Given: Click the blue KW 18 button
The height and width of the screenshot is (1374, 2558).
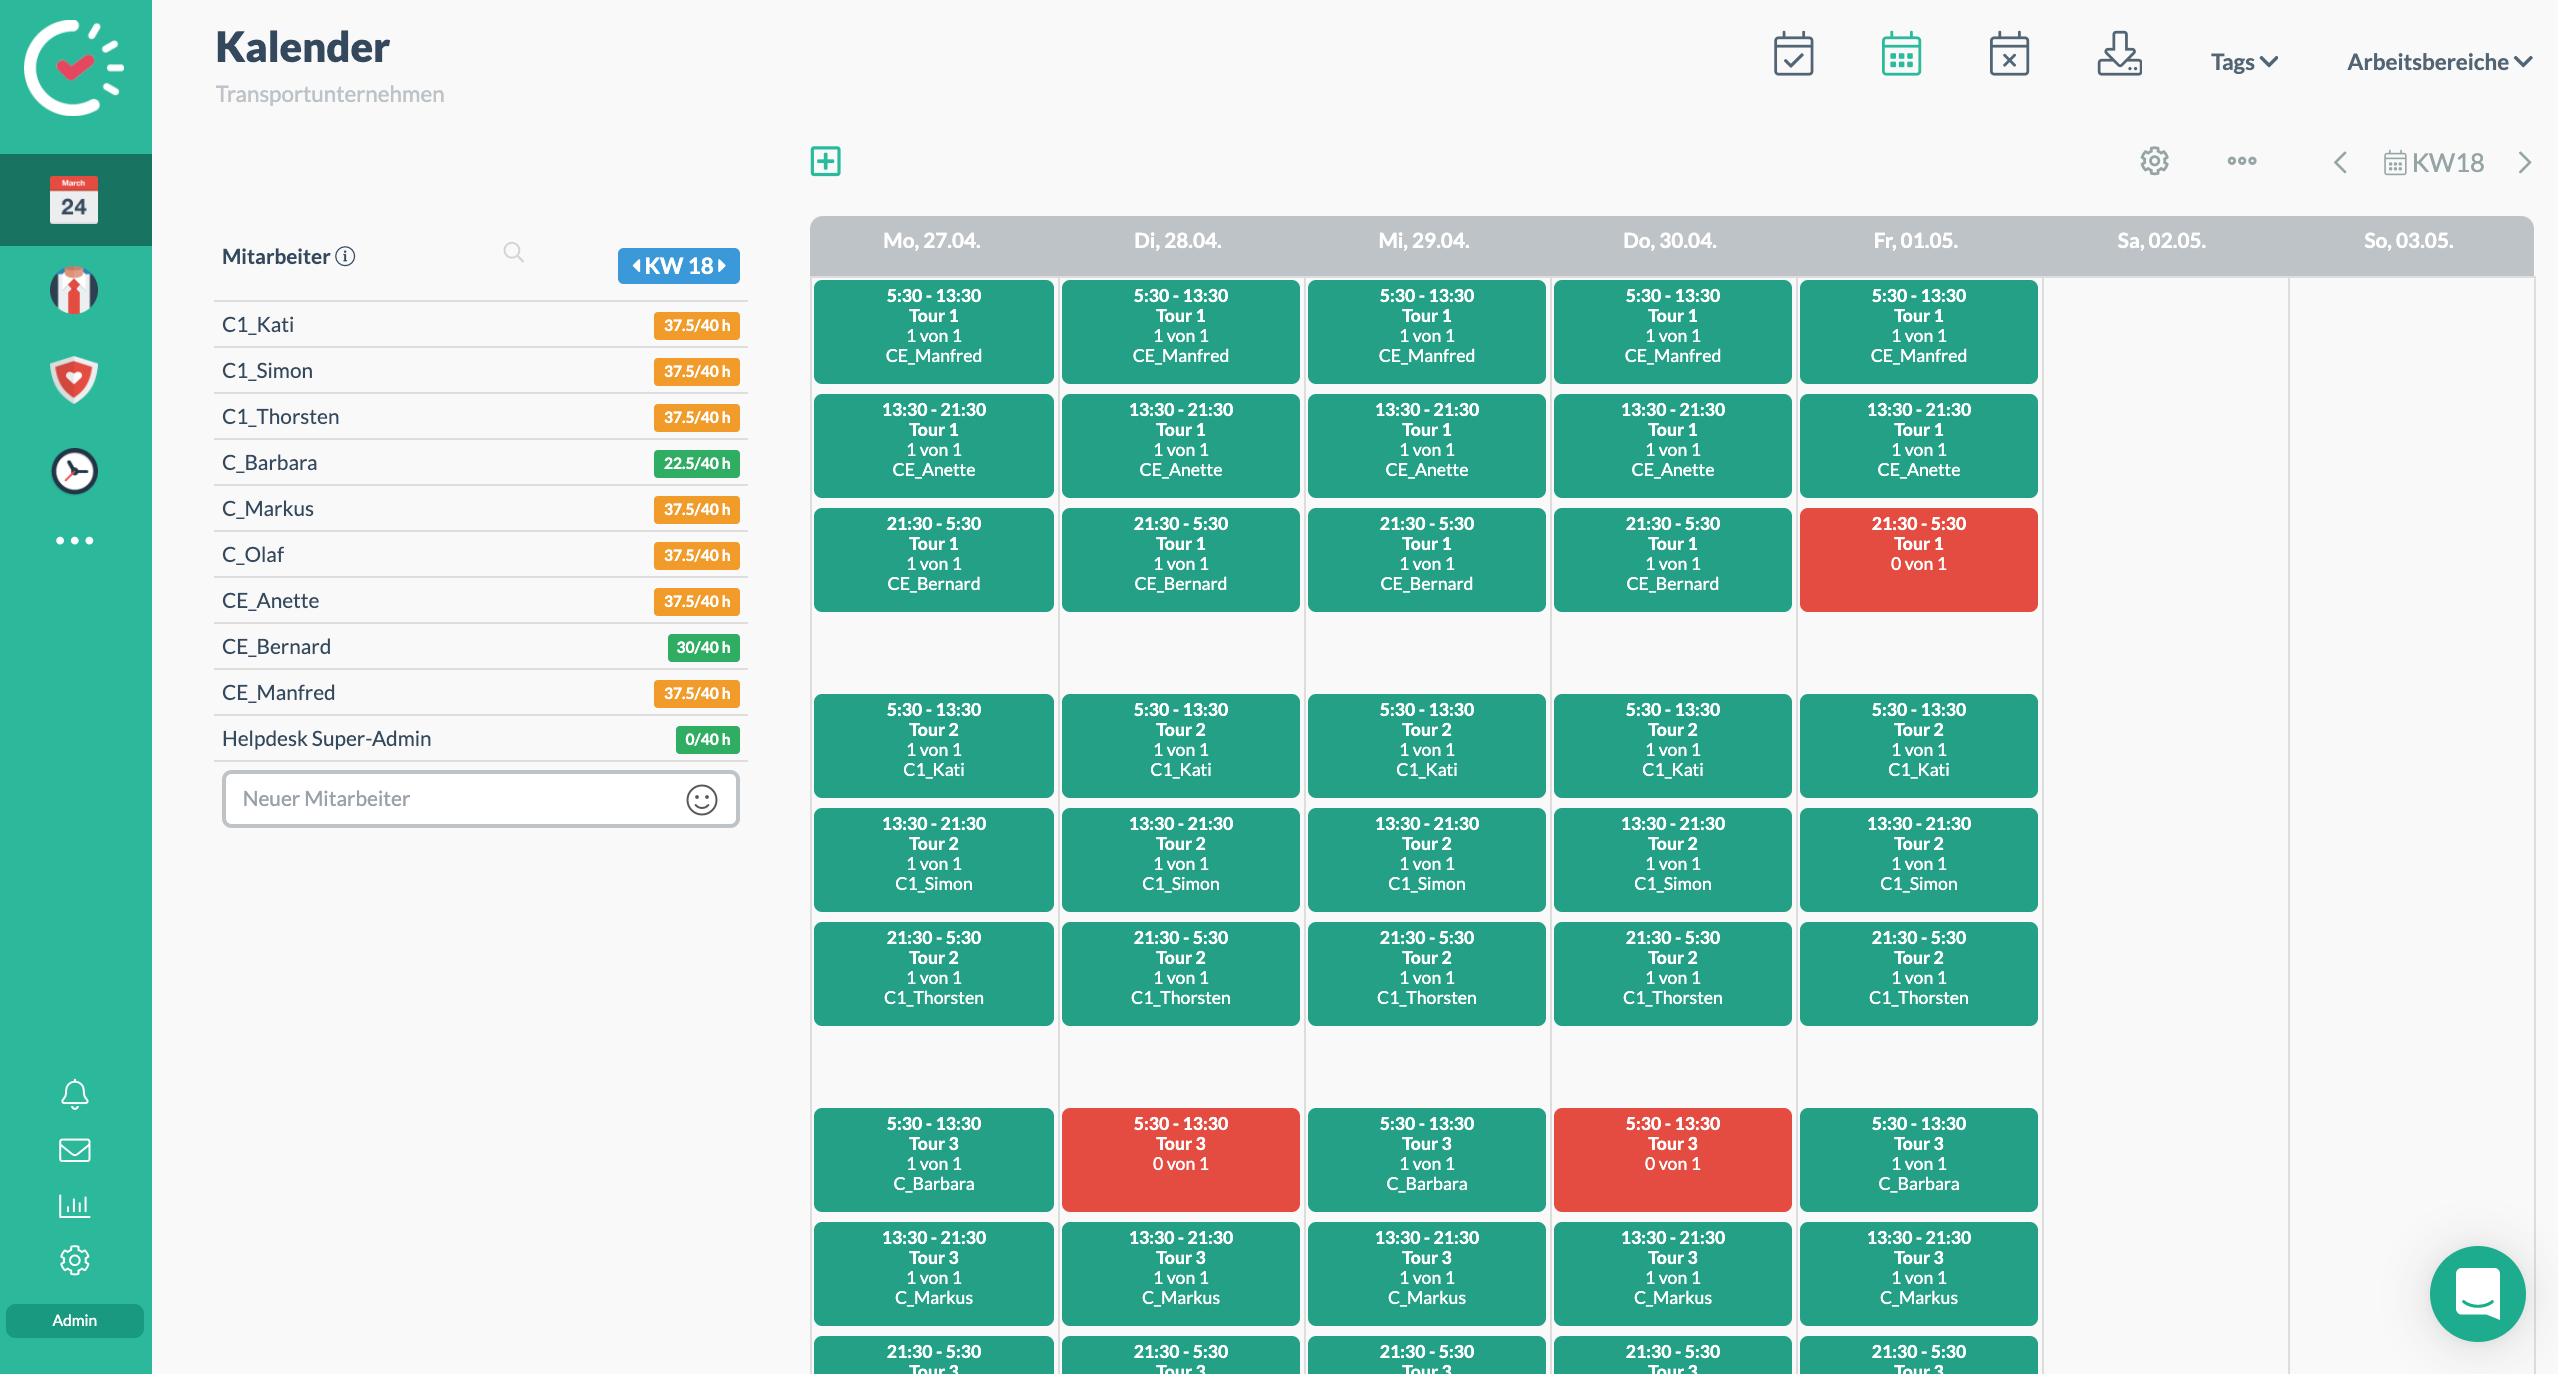Looking at the screenshot, I should click(678, 266).
